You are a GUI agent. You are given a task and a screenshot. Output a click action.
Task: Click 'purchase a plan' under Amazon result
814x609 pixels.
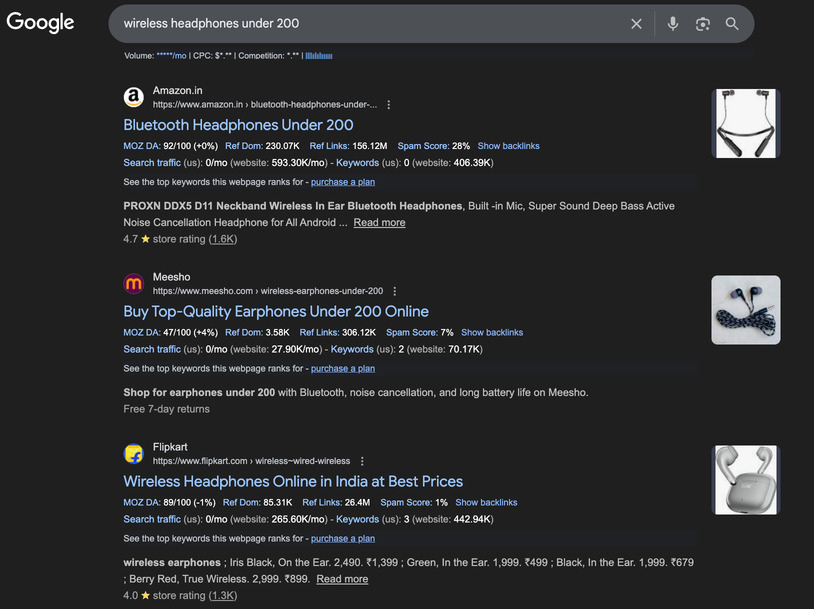[x=343, y=182]
